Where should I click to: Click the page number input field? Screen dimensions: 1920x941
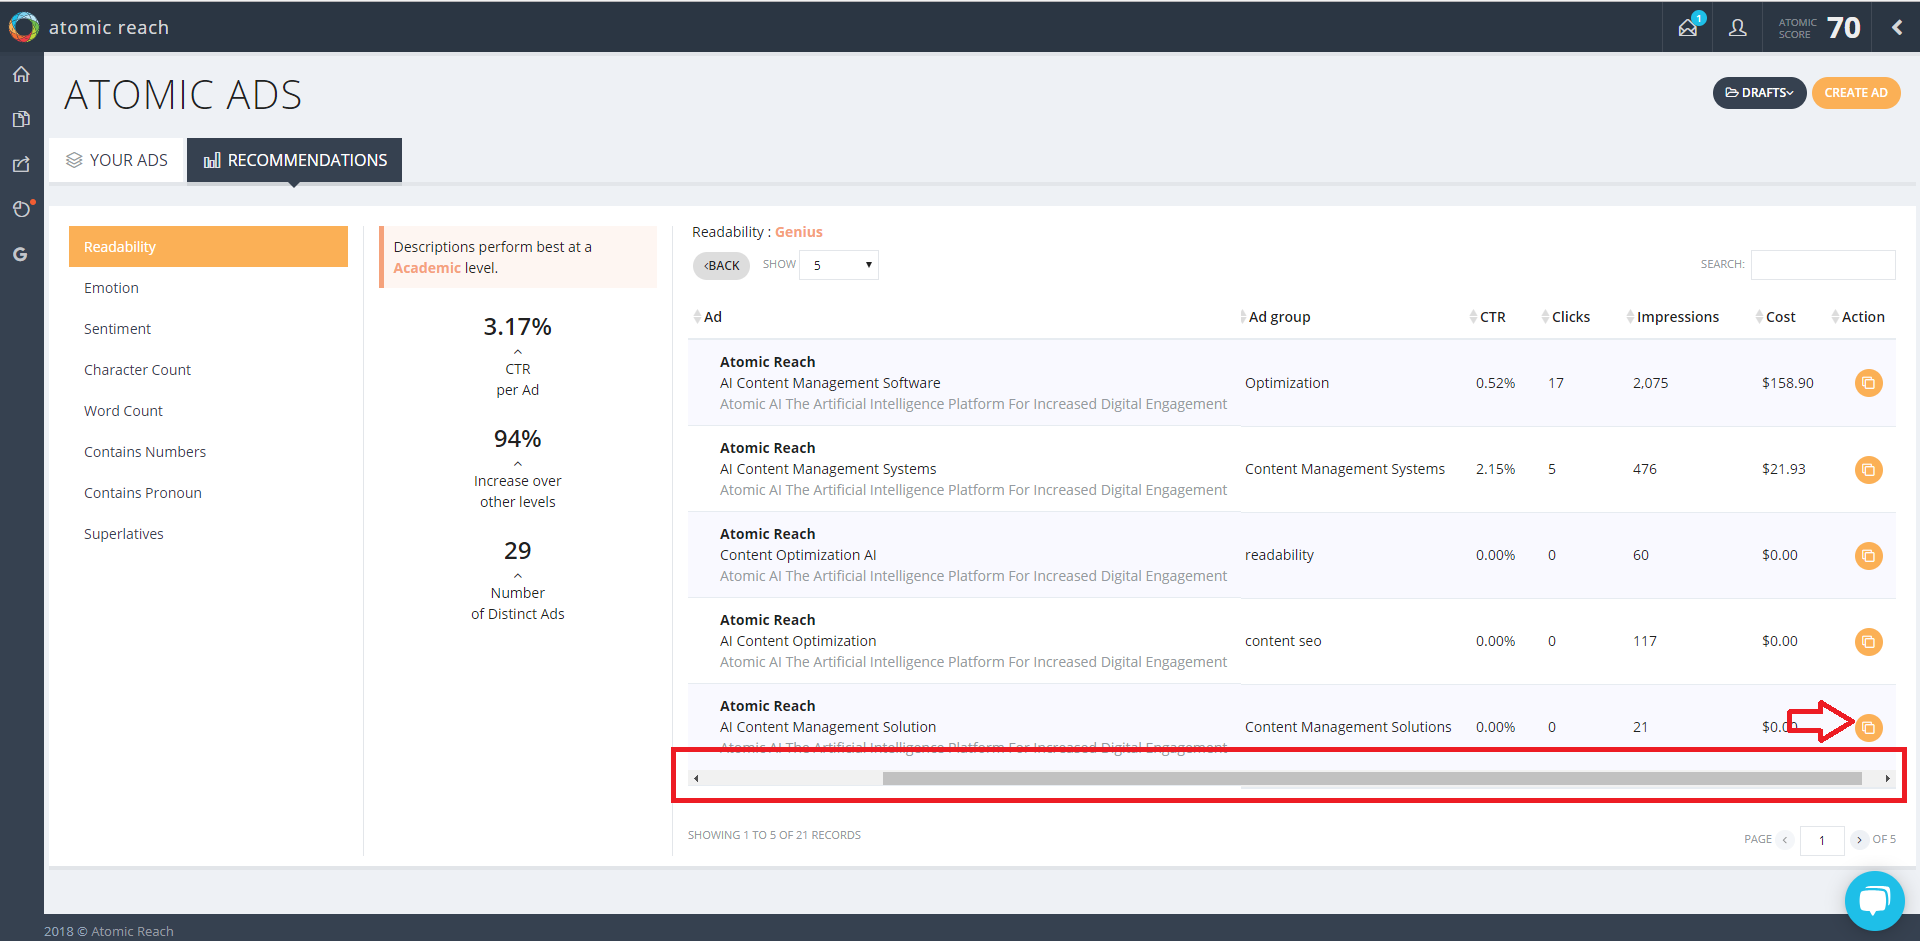1822,841
